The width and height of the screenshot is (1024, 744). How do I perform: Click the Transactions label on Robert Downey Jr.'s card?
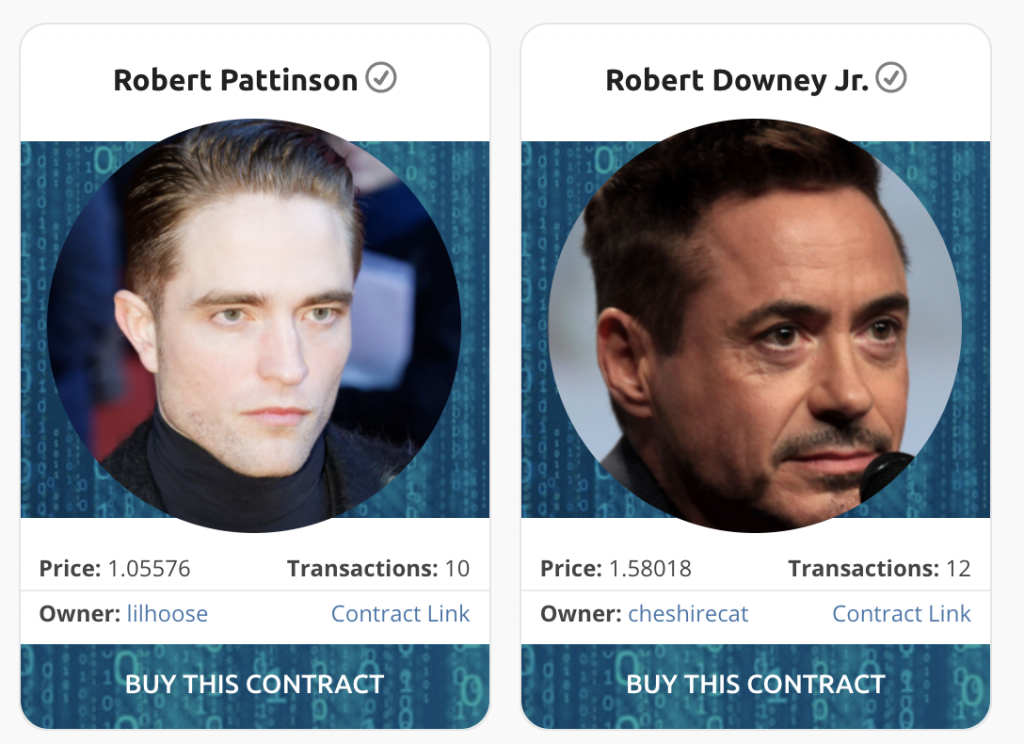pyautogui.click(x=863, y=569)
